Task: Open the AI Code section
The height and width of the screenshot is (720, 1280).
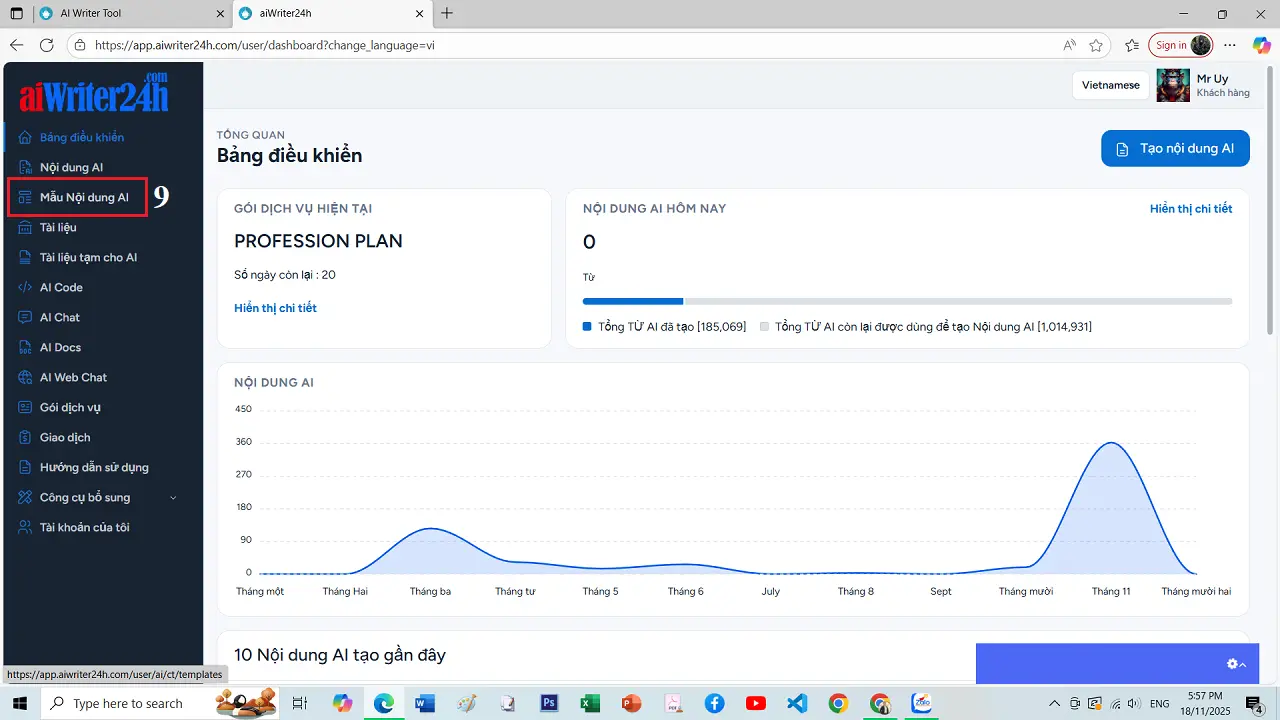Action: 60,287
